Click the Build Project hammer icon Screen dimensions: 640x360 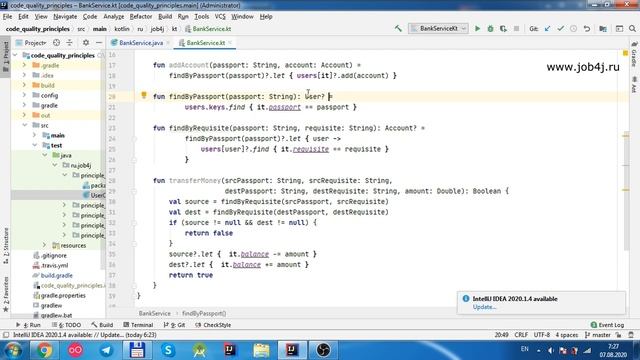click(398, 29)
